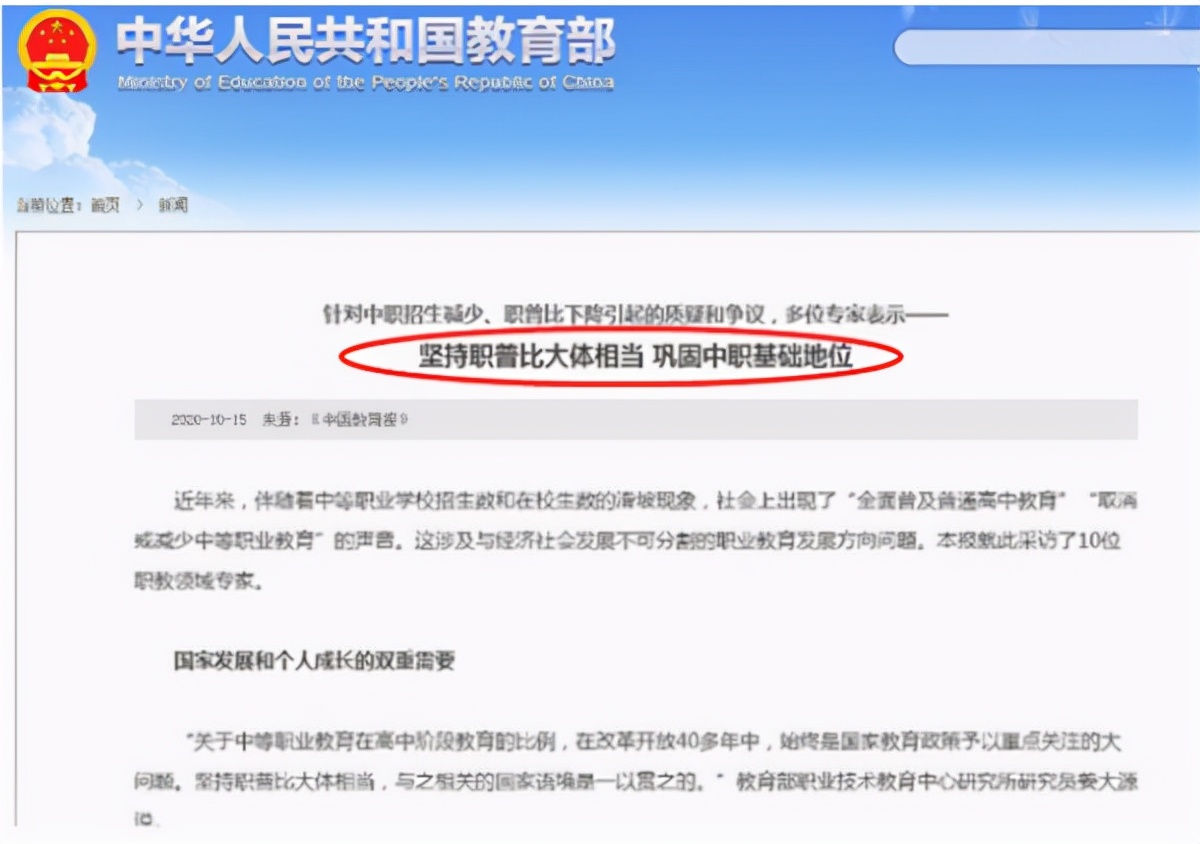Click the publish date 2020-10-15

point(208,420)
